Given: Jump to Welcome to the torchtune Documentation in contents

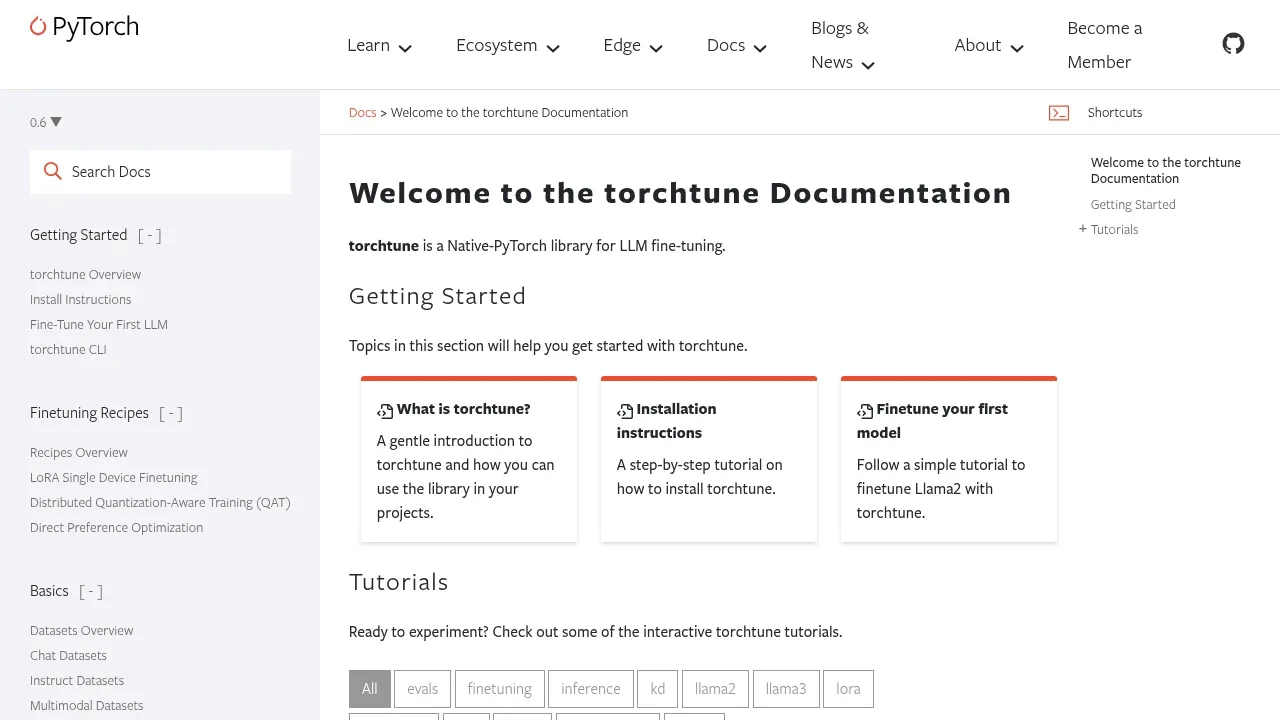Looking at the screenshot, I should (x=1166, y=170).
